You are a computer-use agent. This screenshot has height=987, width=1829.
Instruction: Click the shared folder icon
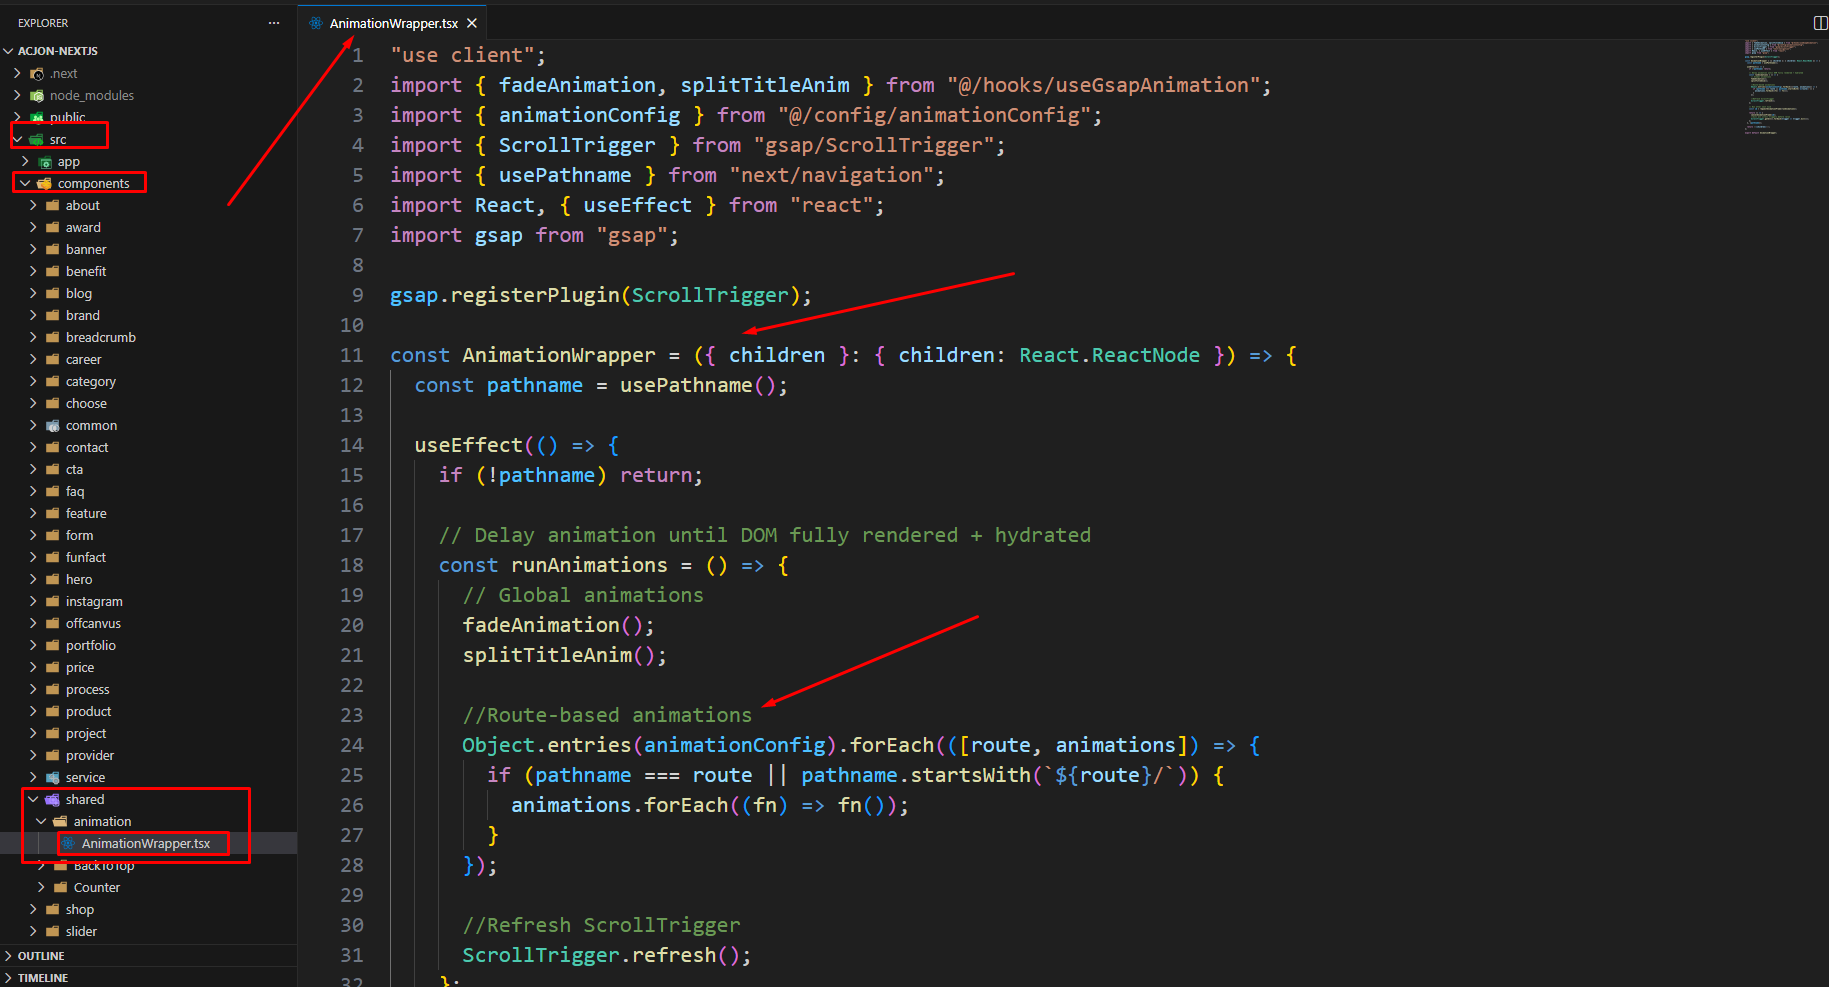click(53, 800)
